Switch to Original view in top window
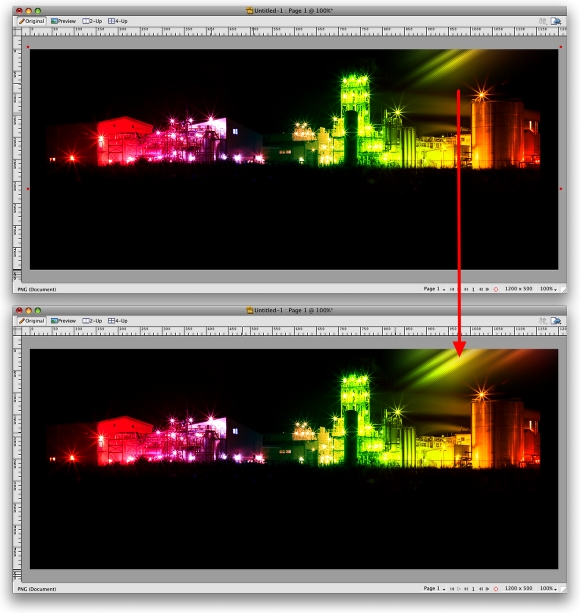Viewport: 580px width, 613px height. [x=32, y=21]
